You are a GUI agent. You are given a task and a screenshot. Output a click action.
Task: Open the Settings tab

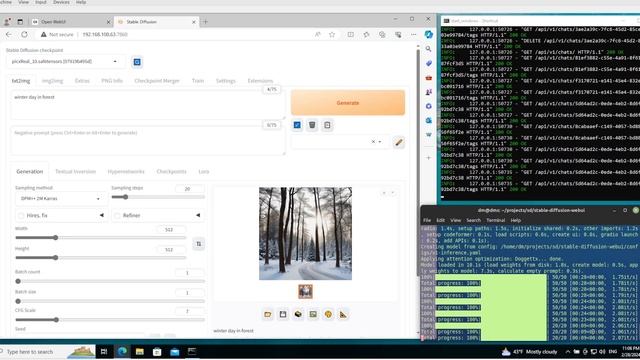[x=225, y=81]
